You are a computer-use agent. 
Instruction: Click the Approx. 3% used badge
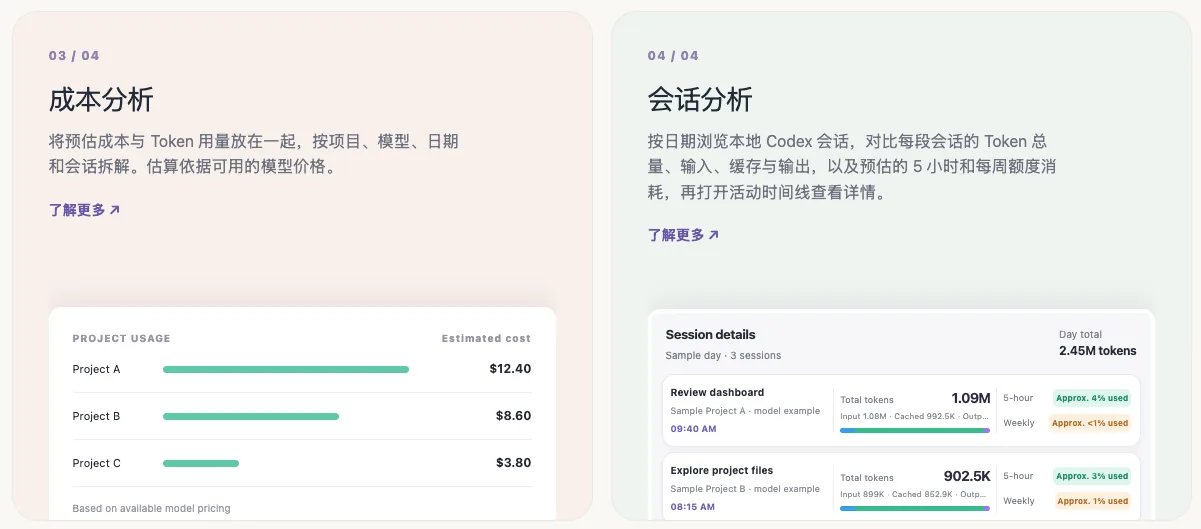tap(1091, 476)
